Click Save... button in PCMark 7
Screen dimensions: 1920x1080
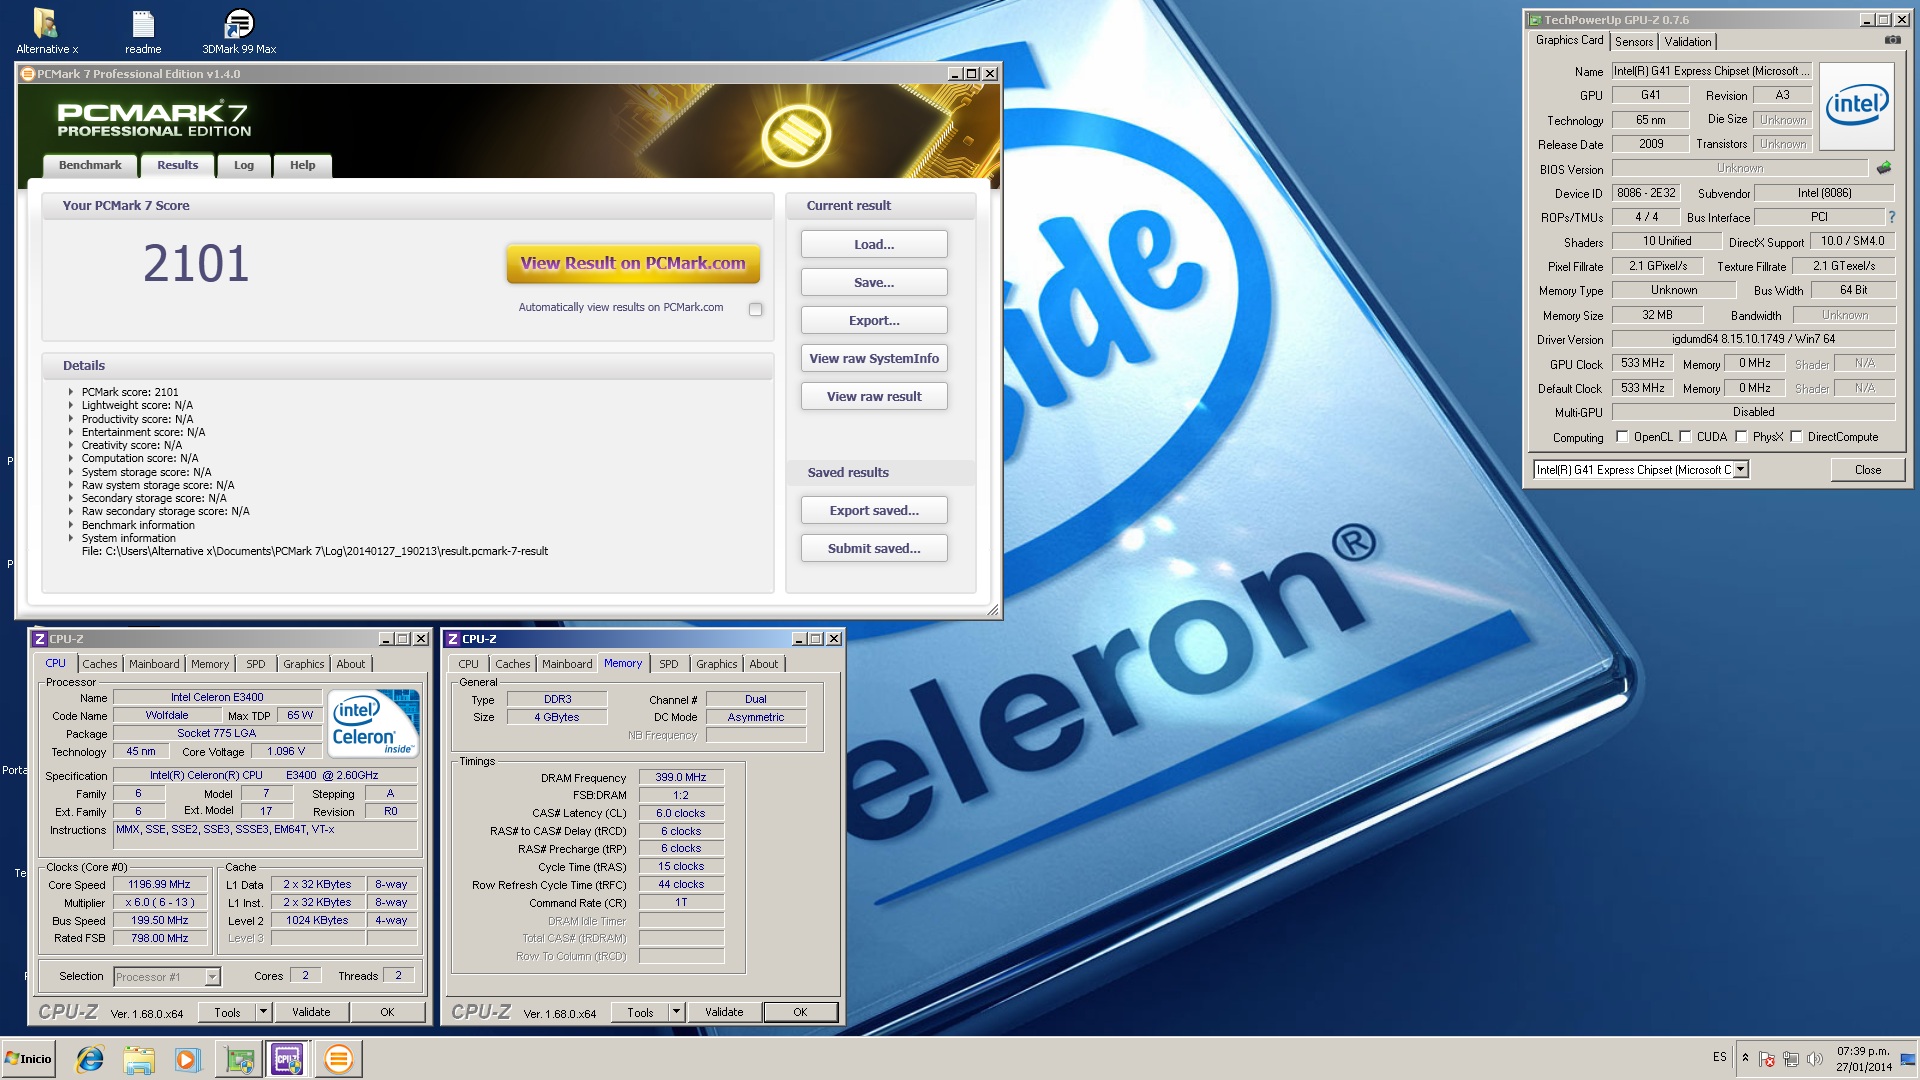[x=874, y=283]
